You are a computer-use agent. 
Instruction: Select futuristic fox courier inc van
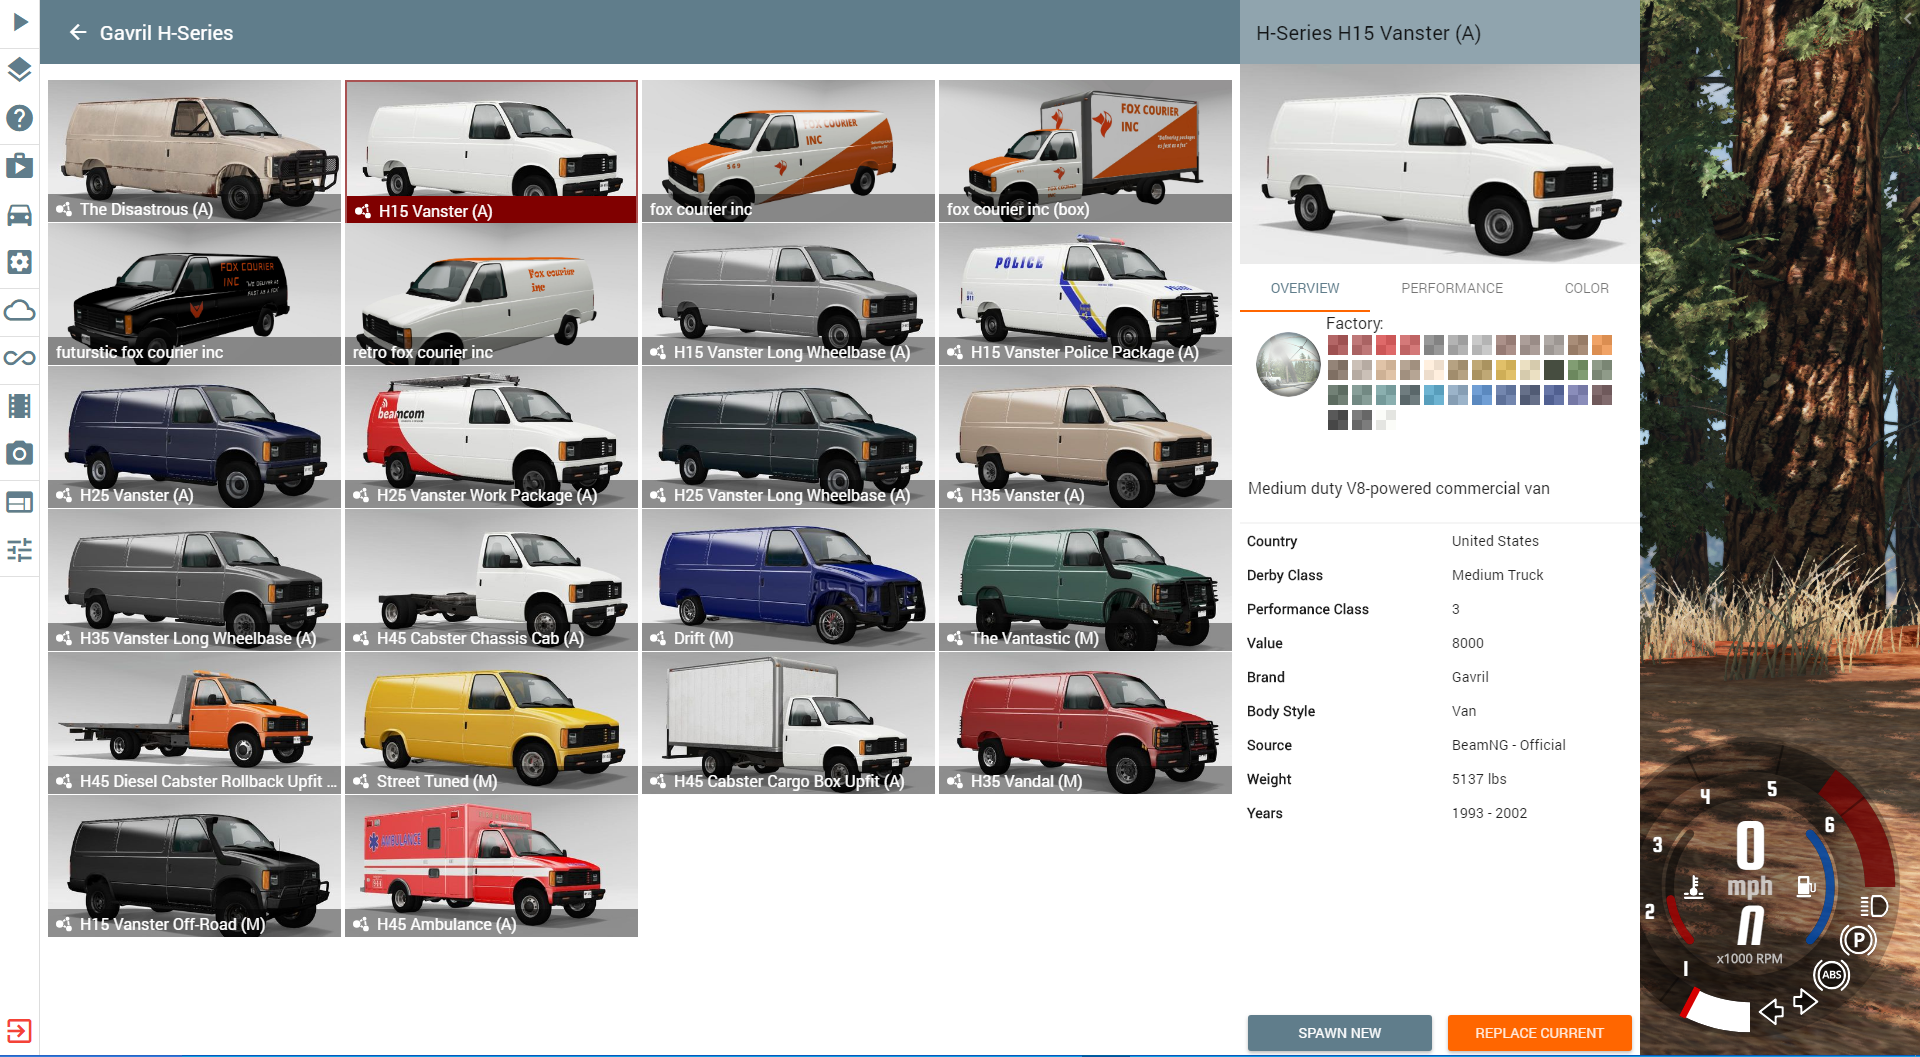point(194,294)
